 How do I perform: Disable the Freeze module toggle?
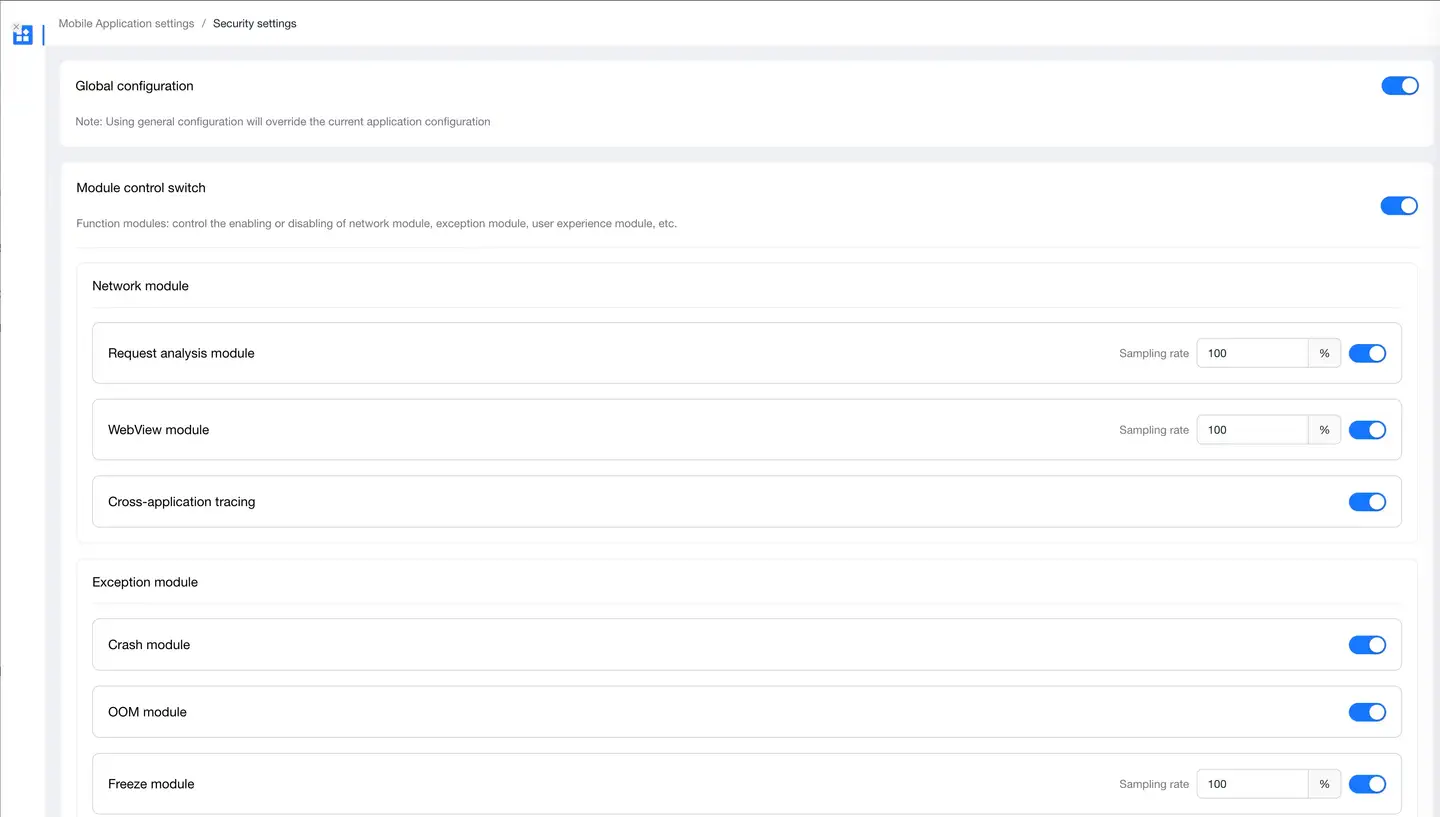(1366, 784)
